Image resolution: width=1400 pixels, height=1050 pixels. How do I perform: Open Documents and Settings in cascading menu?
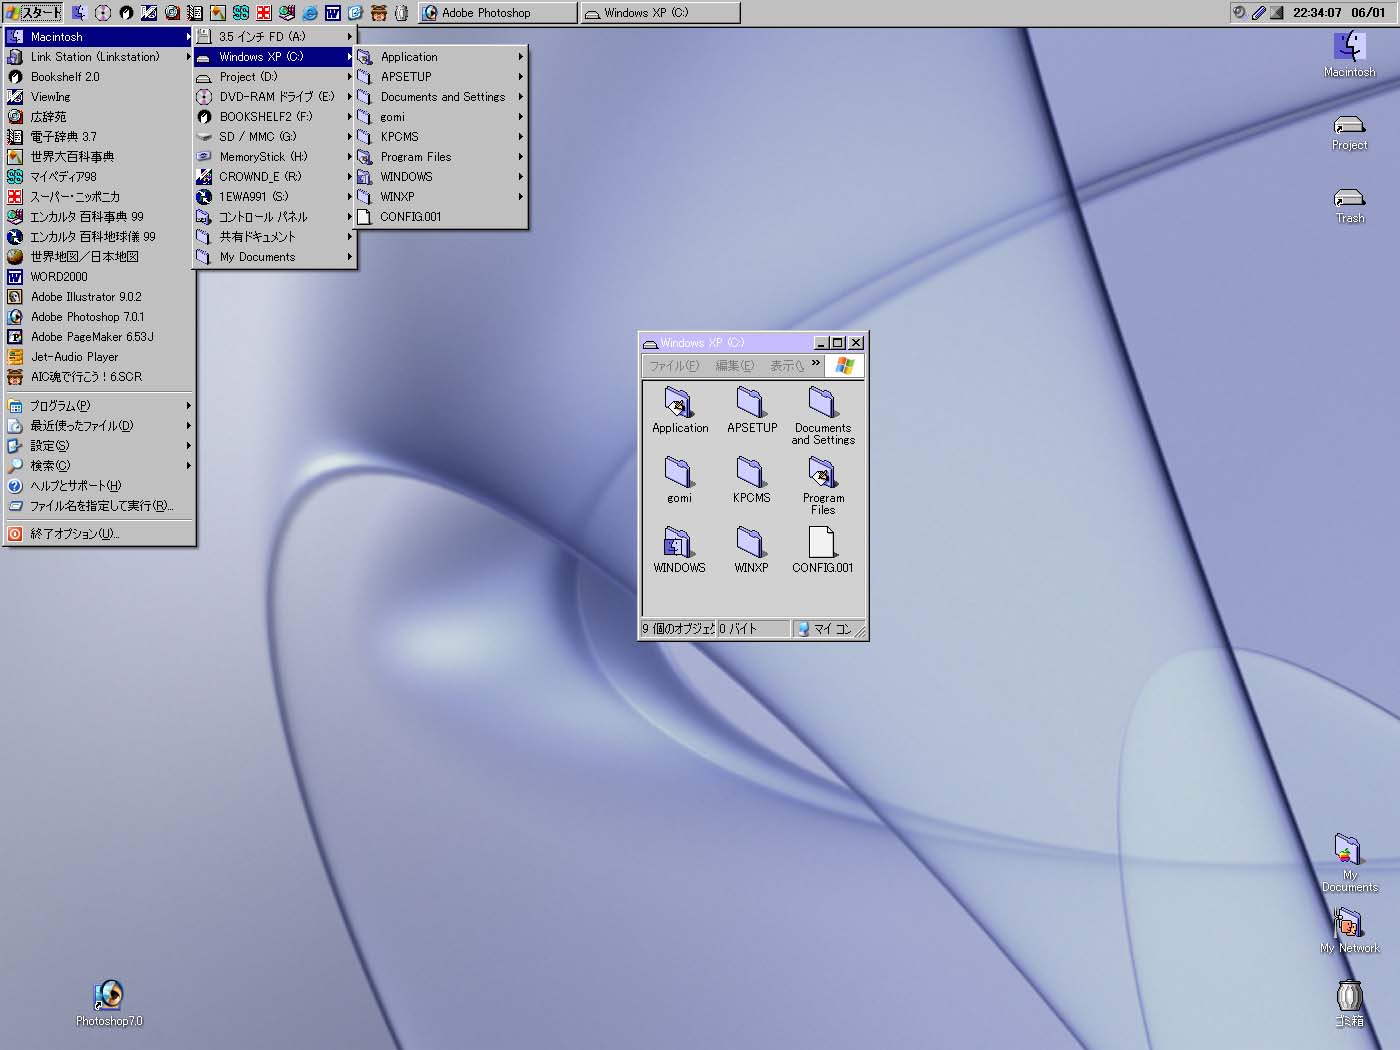(x=441, y=96)
